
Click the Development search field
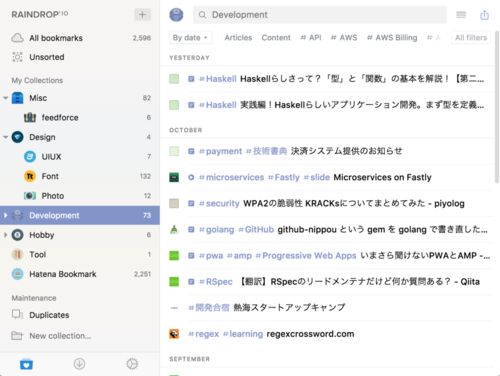coord(320,15)
